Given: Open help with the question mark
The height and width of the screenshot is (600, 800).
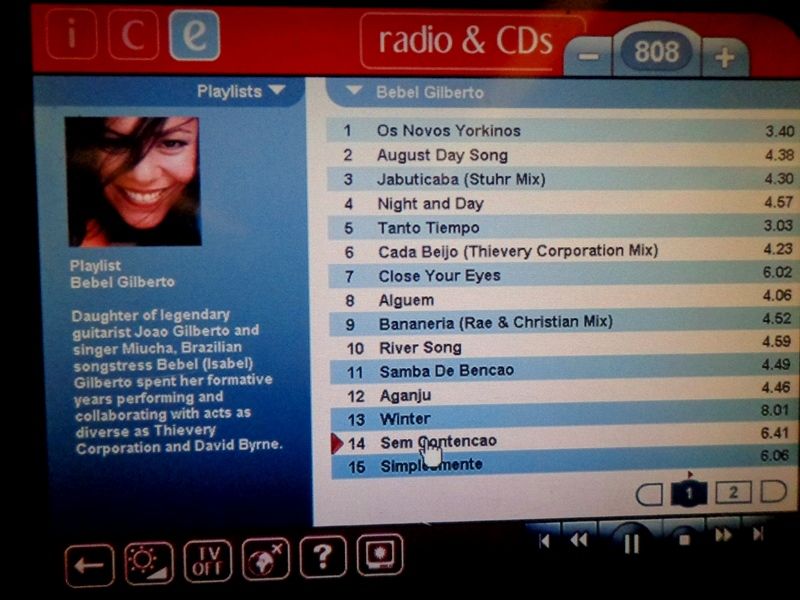Looking at the screenshot, I should [322, 557].
